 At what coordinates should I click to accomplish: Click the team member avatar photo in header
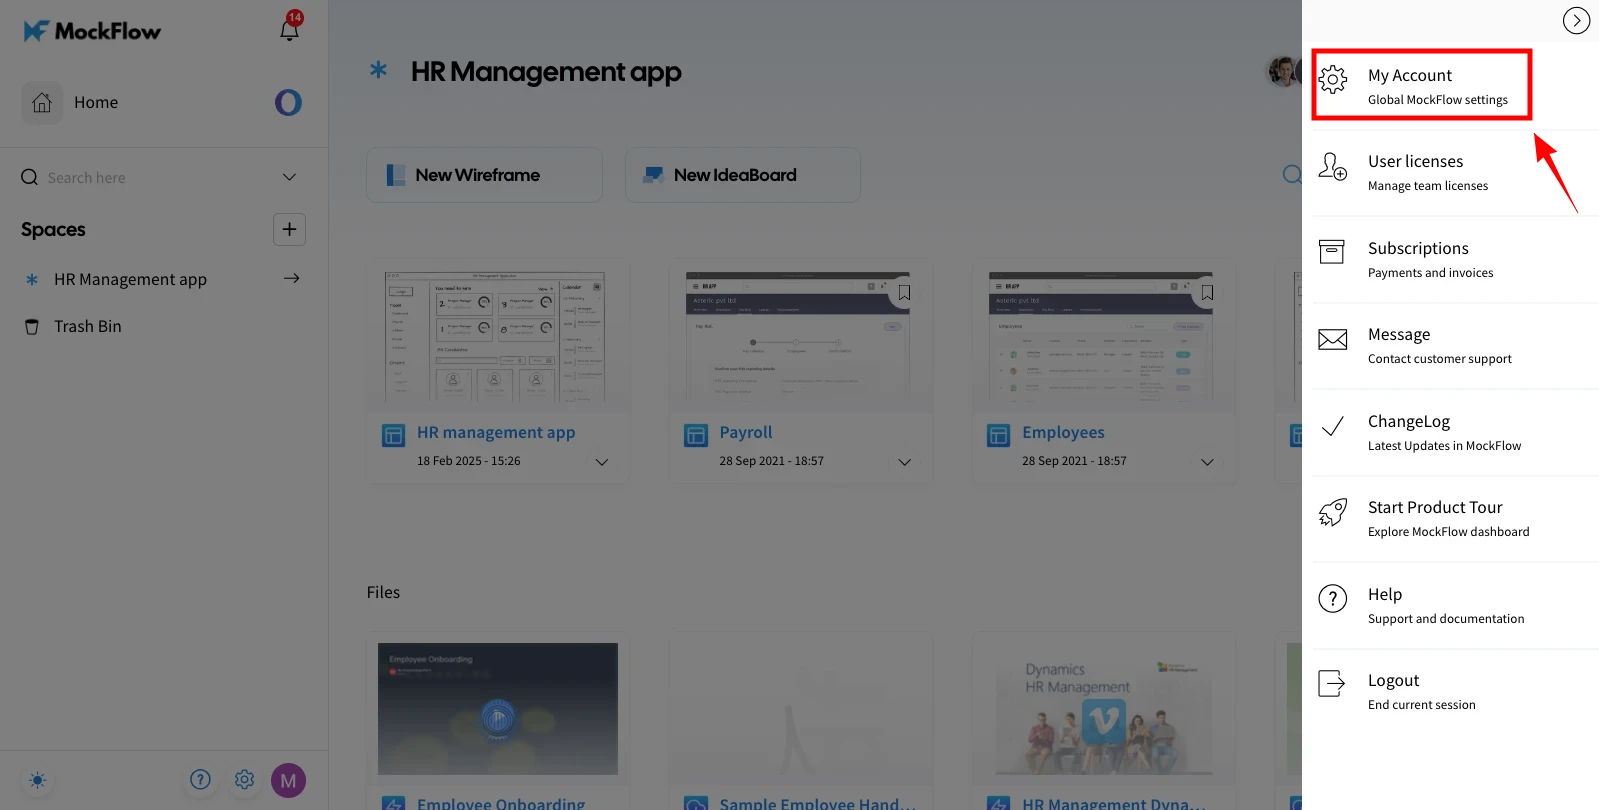click(1283, 72)
